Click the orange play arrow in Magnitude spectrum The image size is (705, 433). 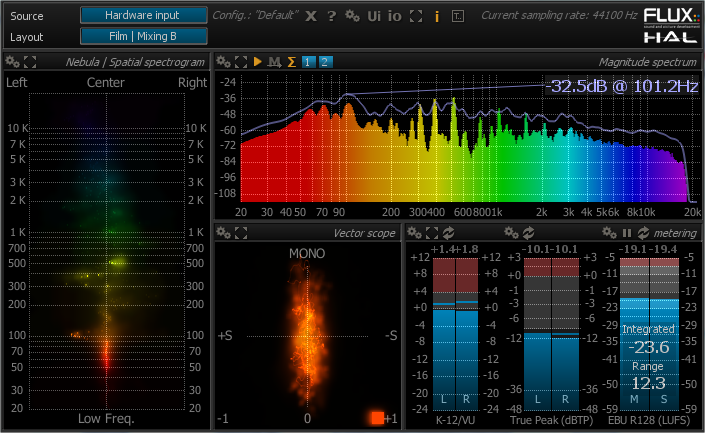click(258, 62)
